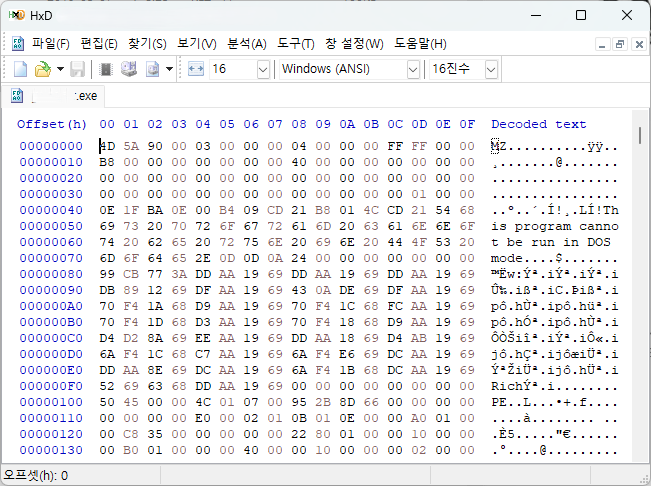Click the Open RAM memory chip icon
651x486 pixels.
106,69
